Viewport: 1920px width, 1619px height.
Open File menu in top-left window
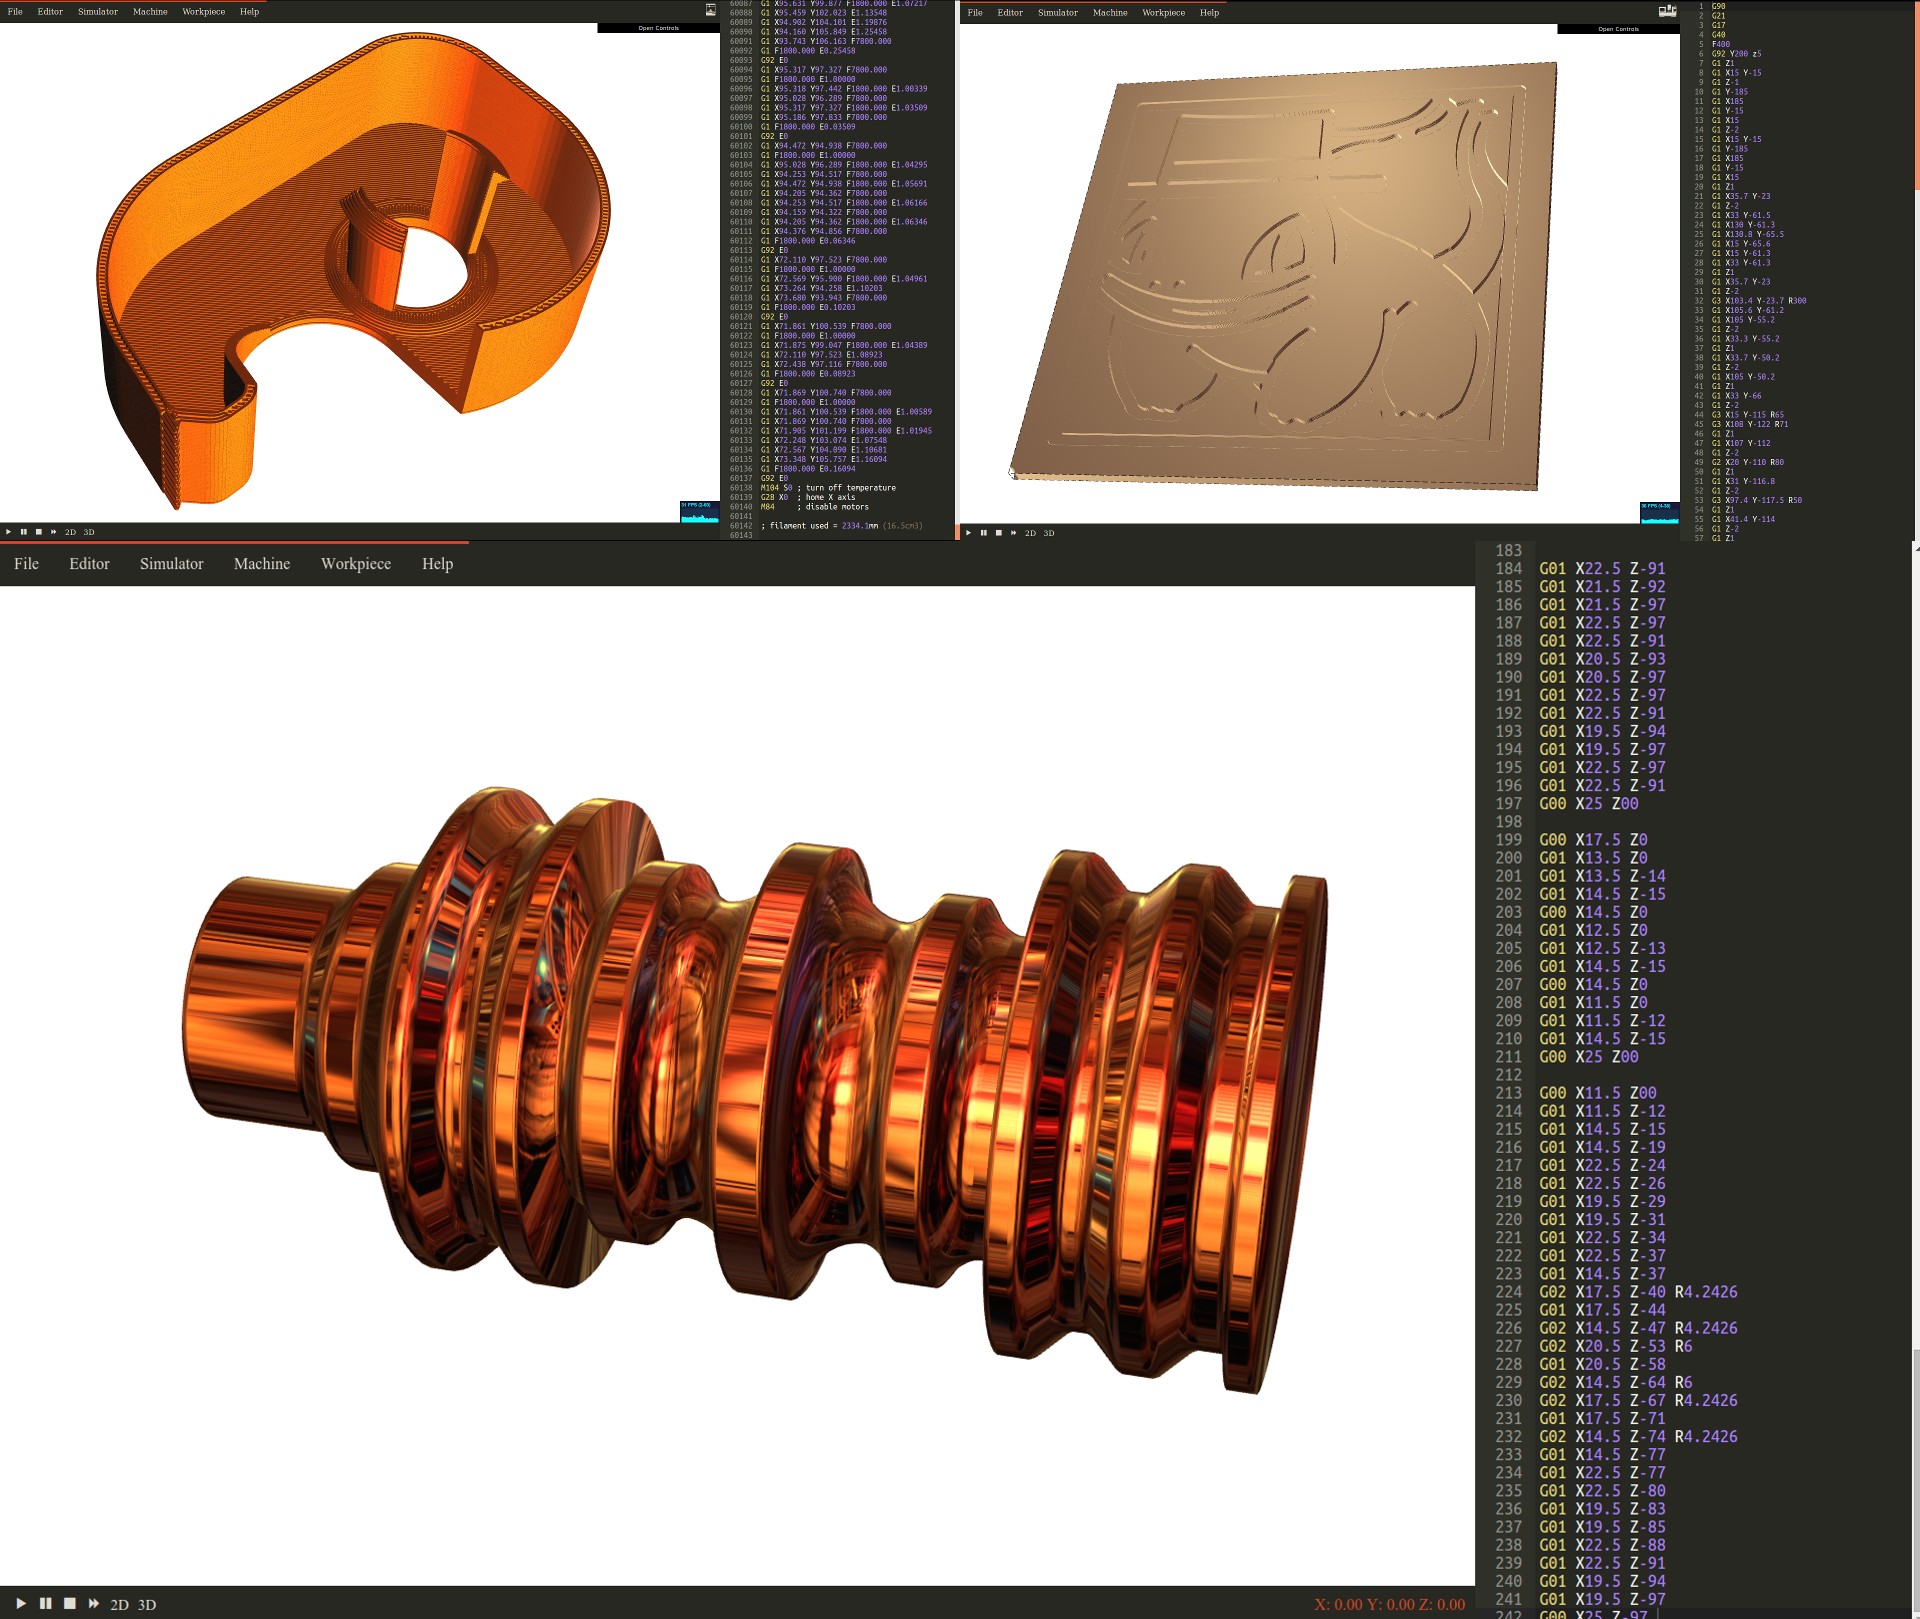coord(15,12)
